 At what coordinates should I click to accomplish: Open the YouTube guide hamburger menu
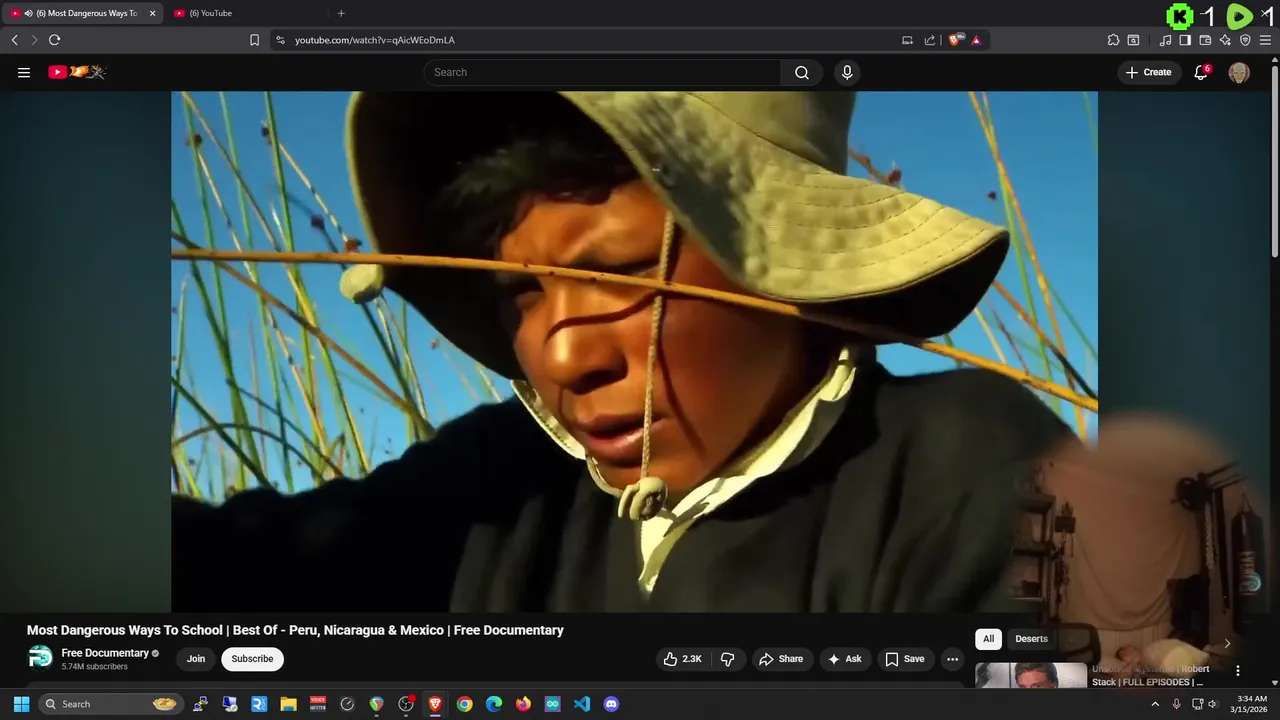[x=24, y=72]
